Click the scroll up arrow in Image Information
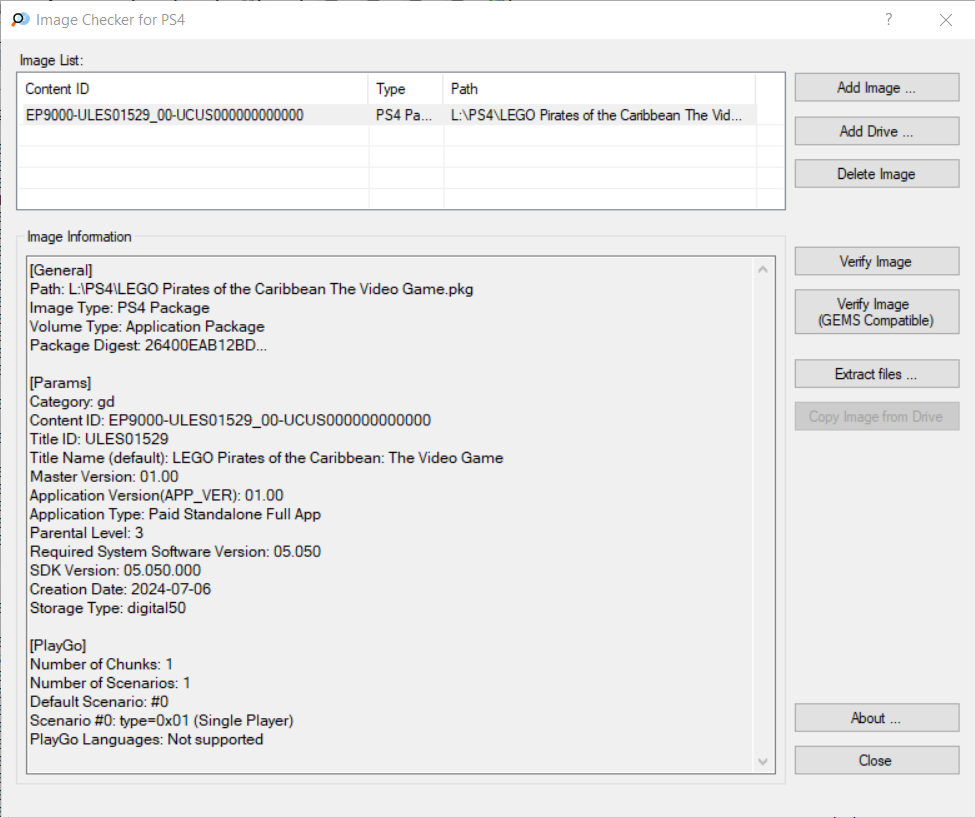Viewport: 975px width, 818px height. (x=763, y=269)
